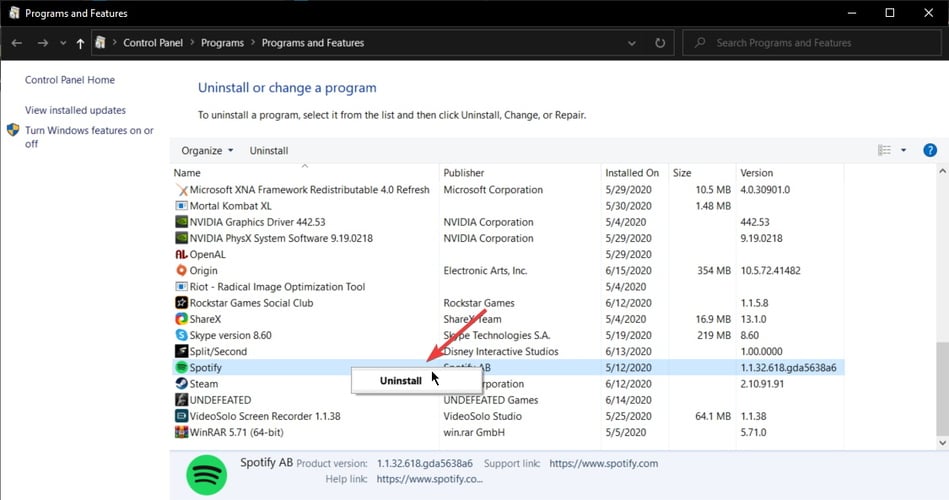Open Turn Windows features on or off
This screenshot has width=949, height=500.
point(89,137)
